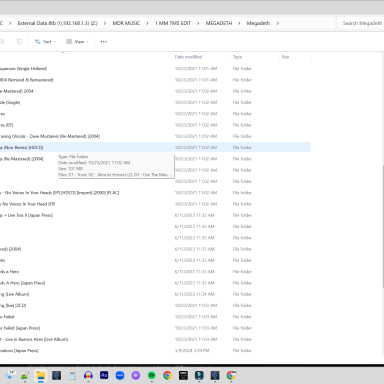Open Adobe Audition (Au) on taskbar
The height and width of the screenshot is (384, 384).
click(104, 376)
